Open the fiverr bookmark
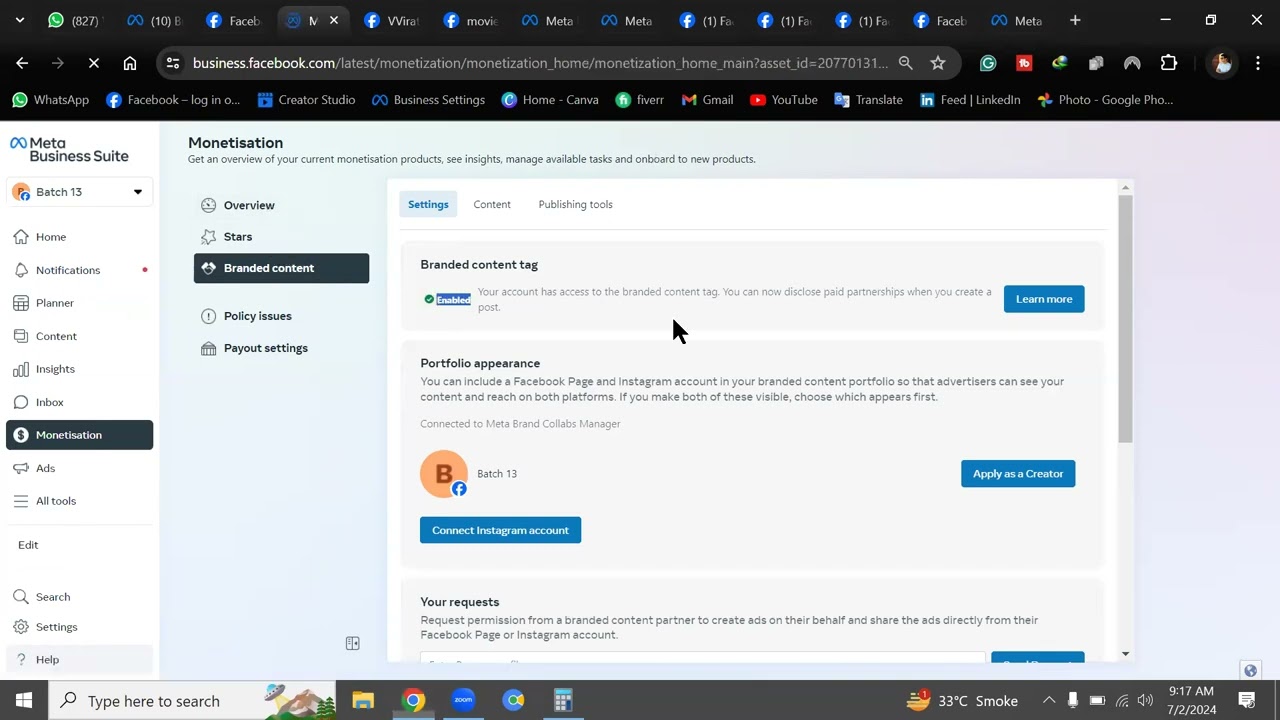This screenshot has height=720, width=1280. click(640, 100)
